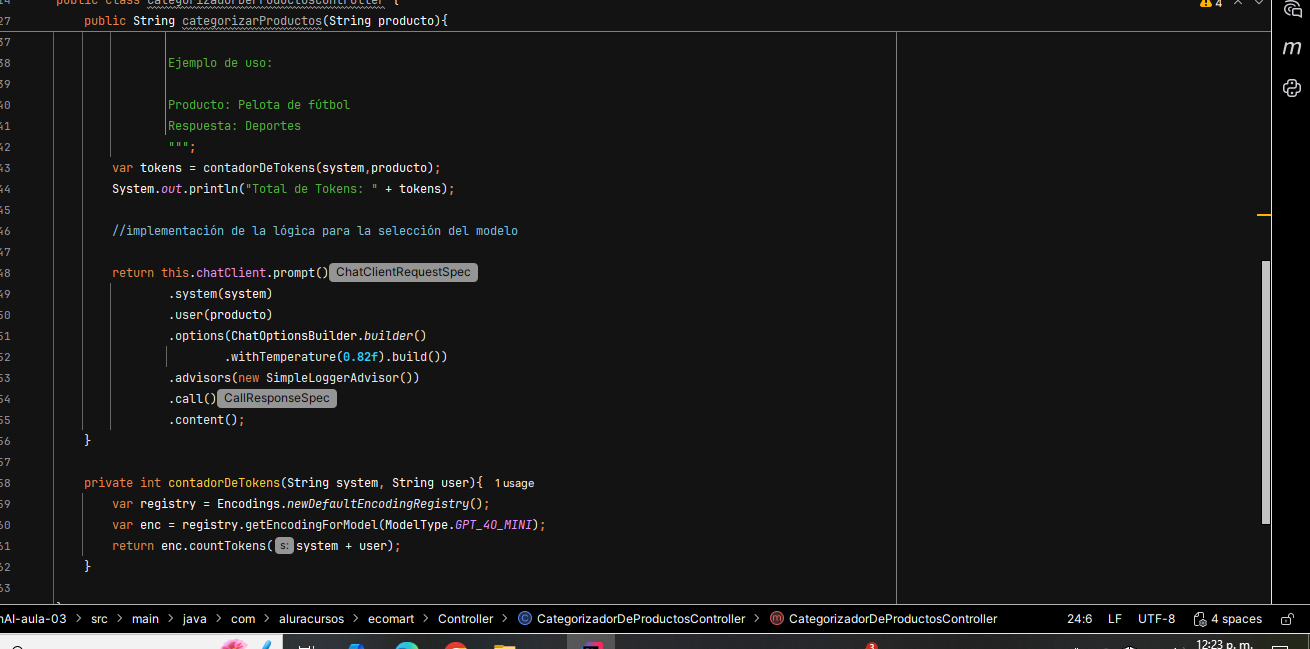This screenshot has height=649, width=1310.
Task: Click the yellow warning stripe on scrollbar
Action: [1264, 214]
